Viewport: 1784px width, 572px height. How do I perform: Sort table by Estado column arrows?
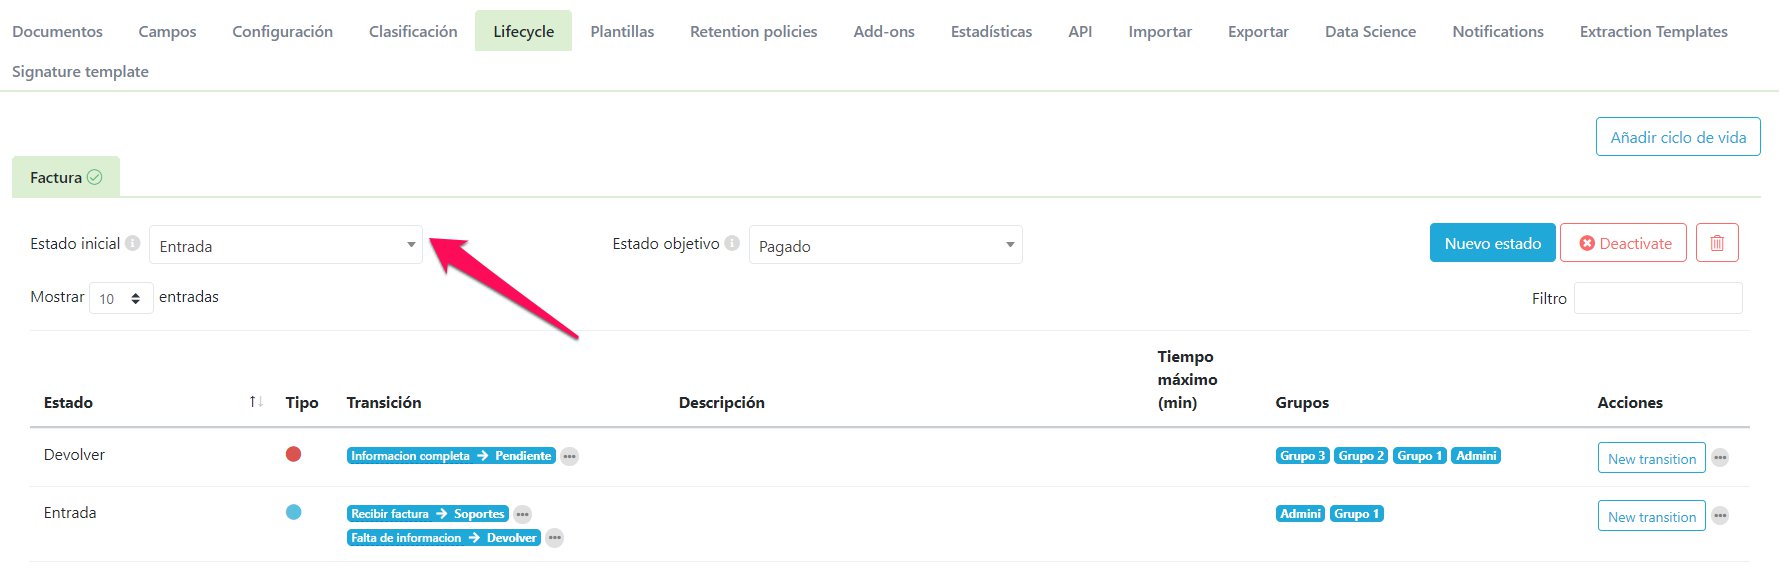pyautogui.click(x=256, y=402)
